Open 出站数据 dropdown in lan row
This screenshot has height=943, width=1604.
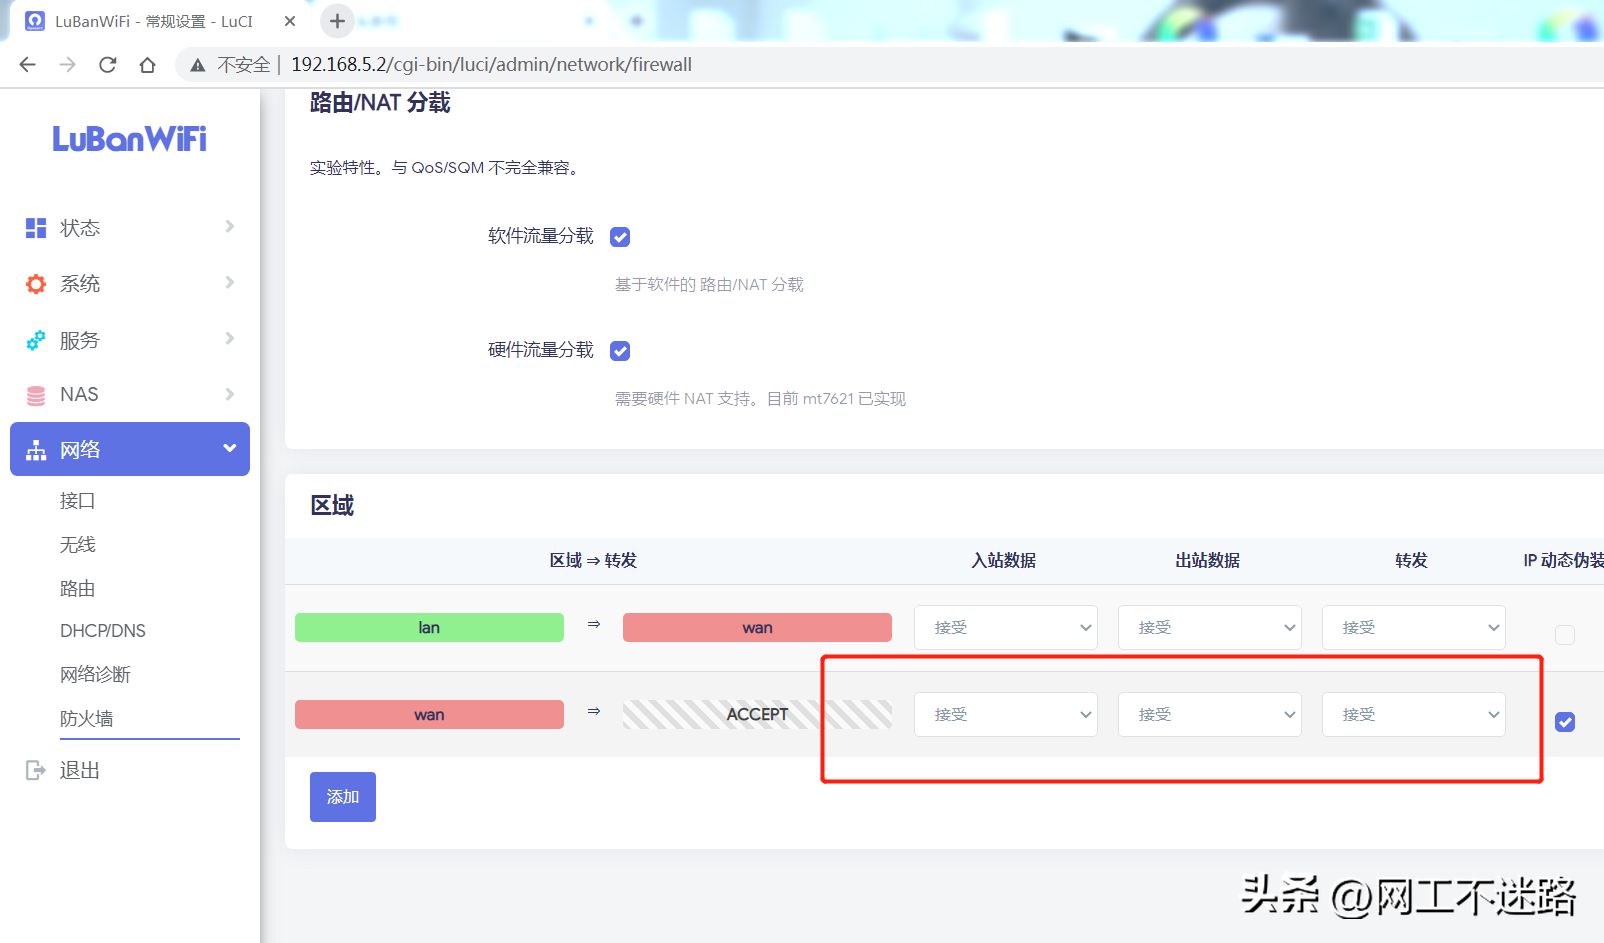point(1210,628)
